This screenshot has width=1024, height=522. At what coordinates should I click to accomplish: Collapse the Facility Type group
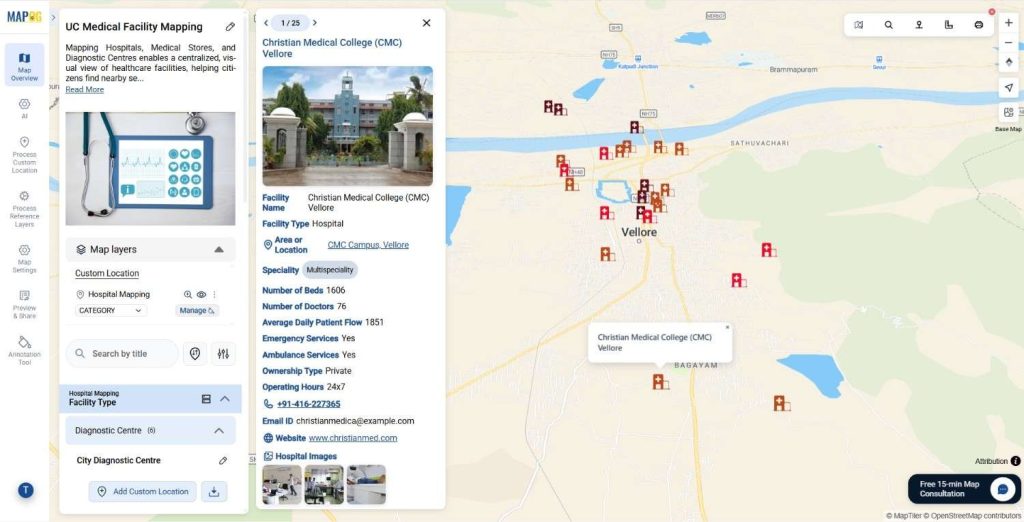click(225, 399)
